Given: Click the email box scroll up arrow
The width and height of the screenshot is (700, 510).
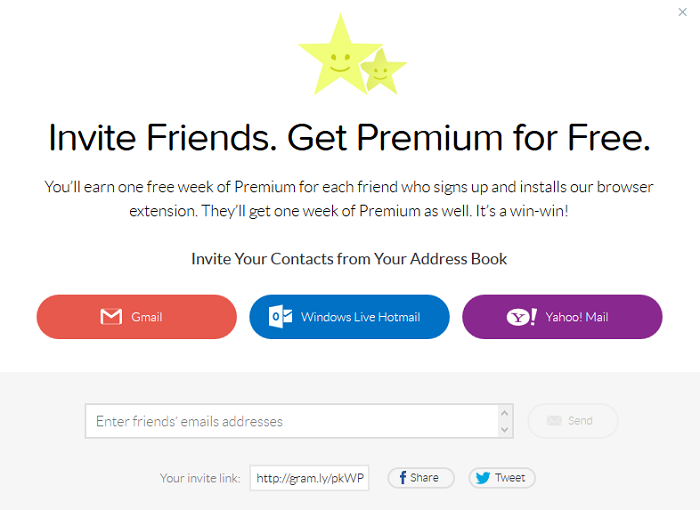Looking at the screenshot, I should 505,412.
